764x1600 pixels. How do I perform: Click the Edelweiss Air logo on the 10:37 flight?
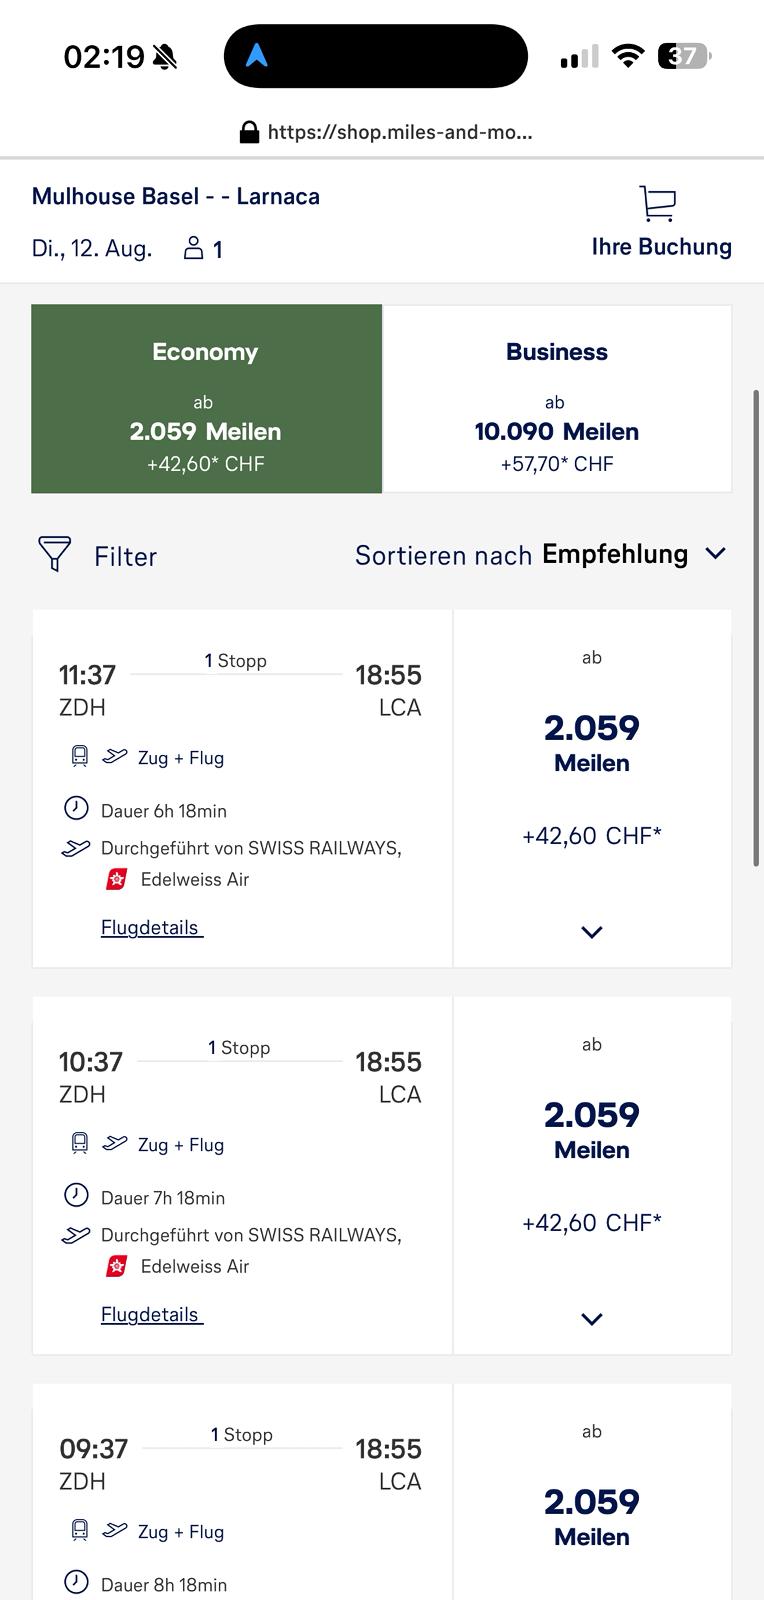point(117,1267)
